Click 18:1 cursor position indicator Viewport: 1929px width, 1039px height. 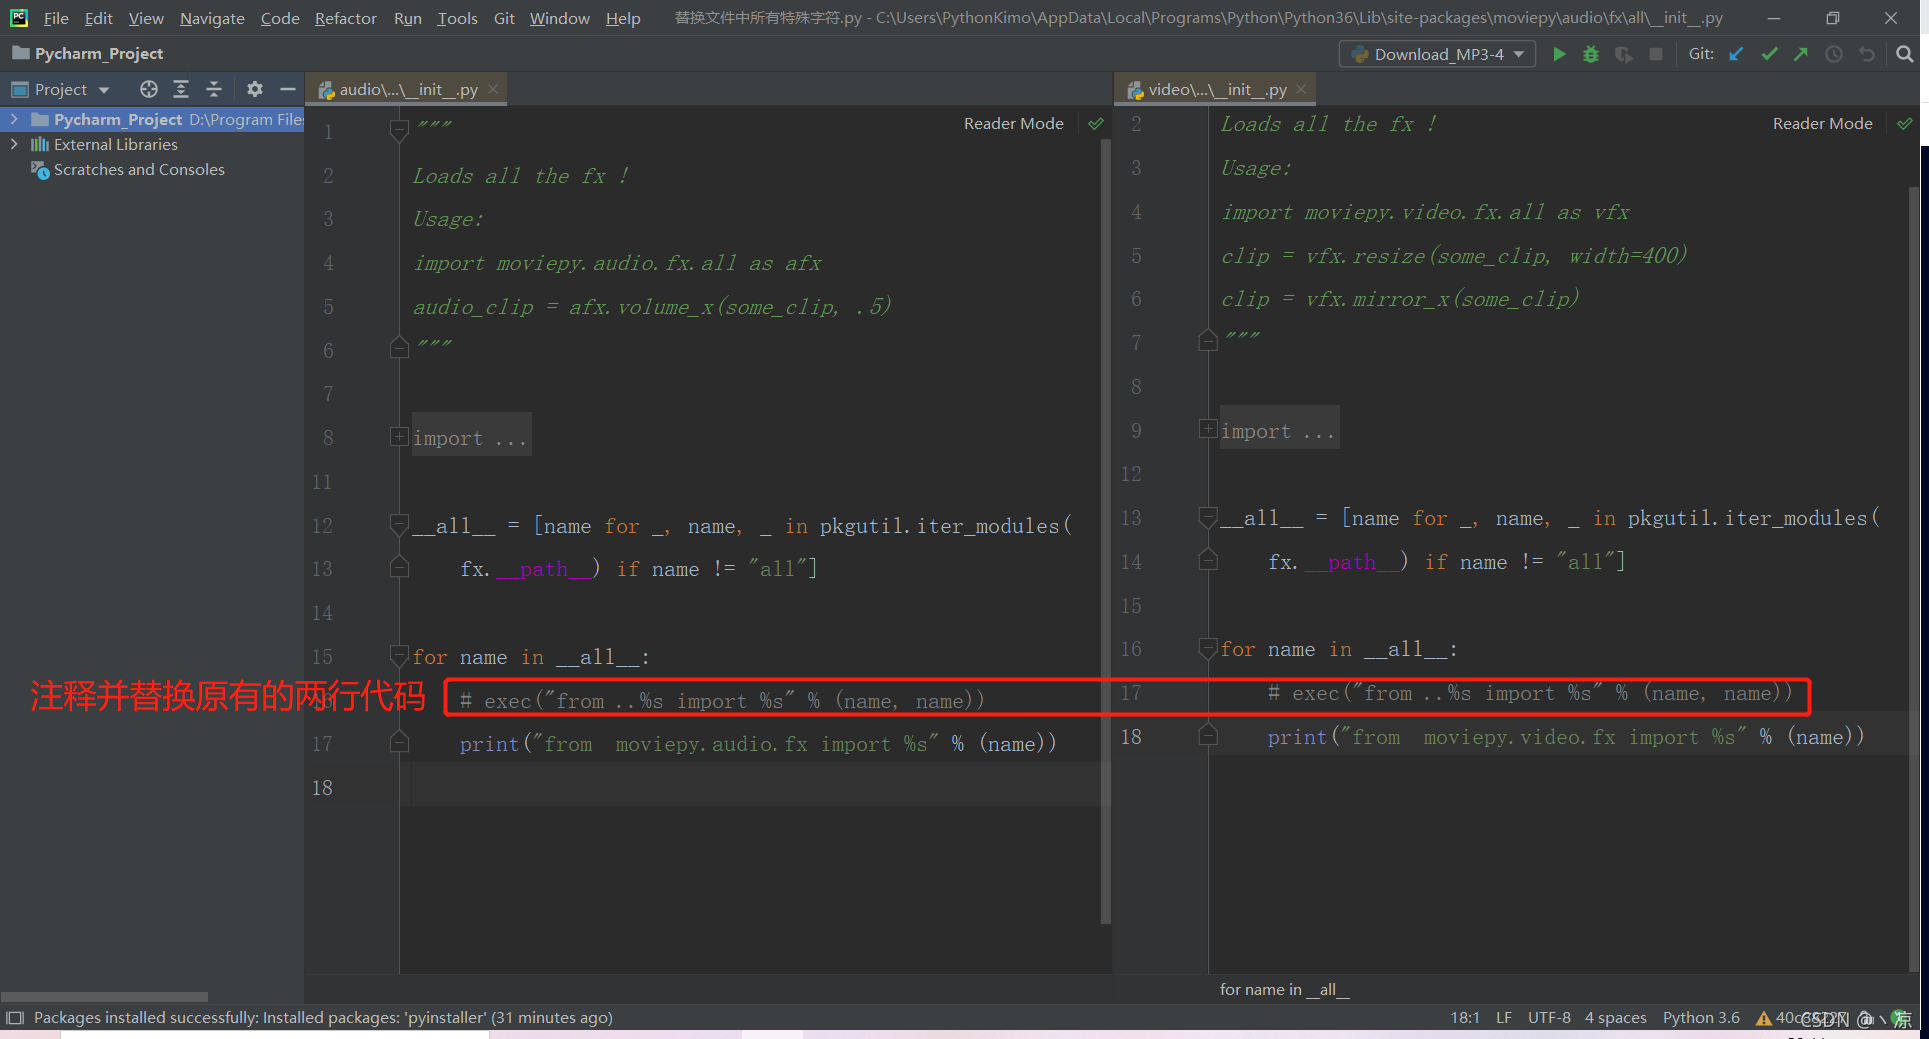(x=1465, y=1018)
